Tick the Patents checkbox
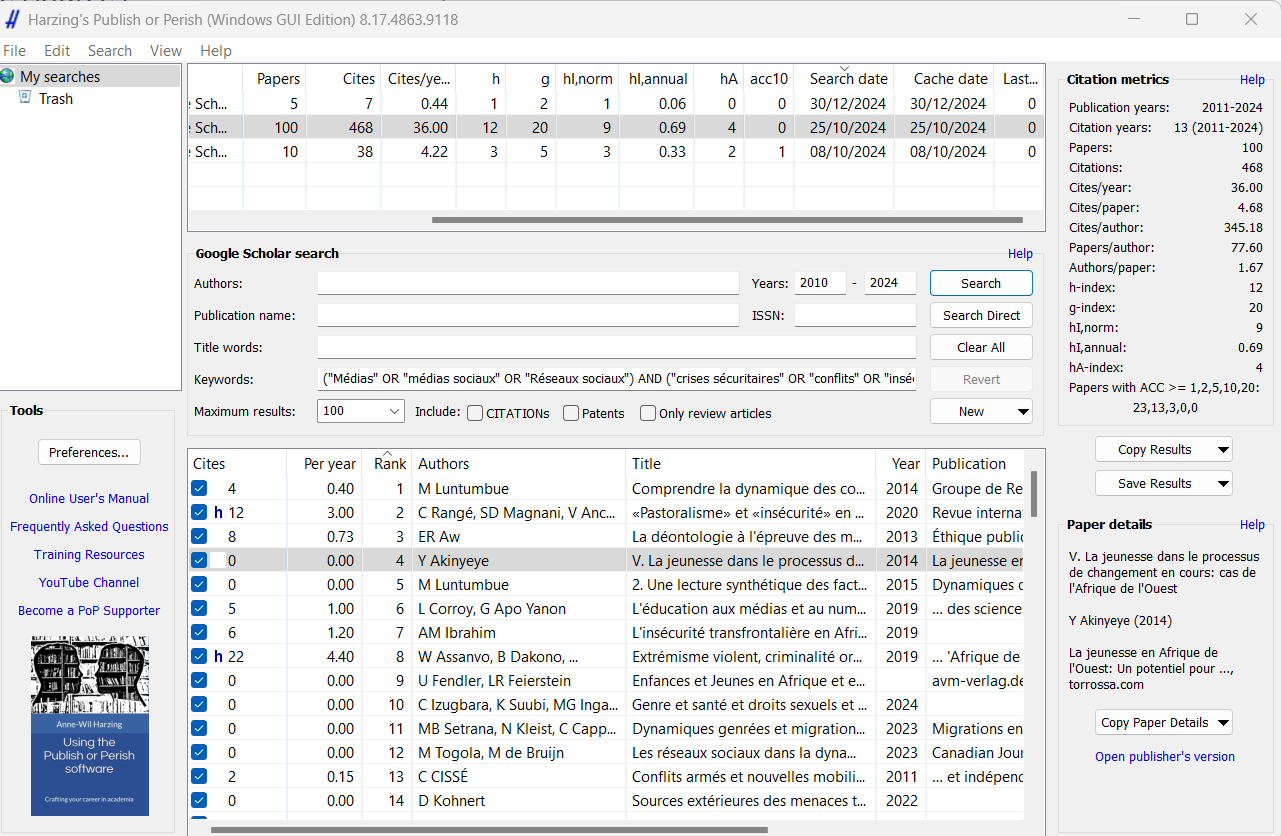 [571, 413]
